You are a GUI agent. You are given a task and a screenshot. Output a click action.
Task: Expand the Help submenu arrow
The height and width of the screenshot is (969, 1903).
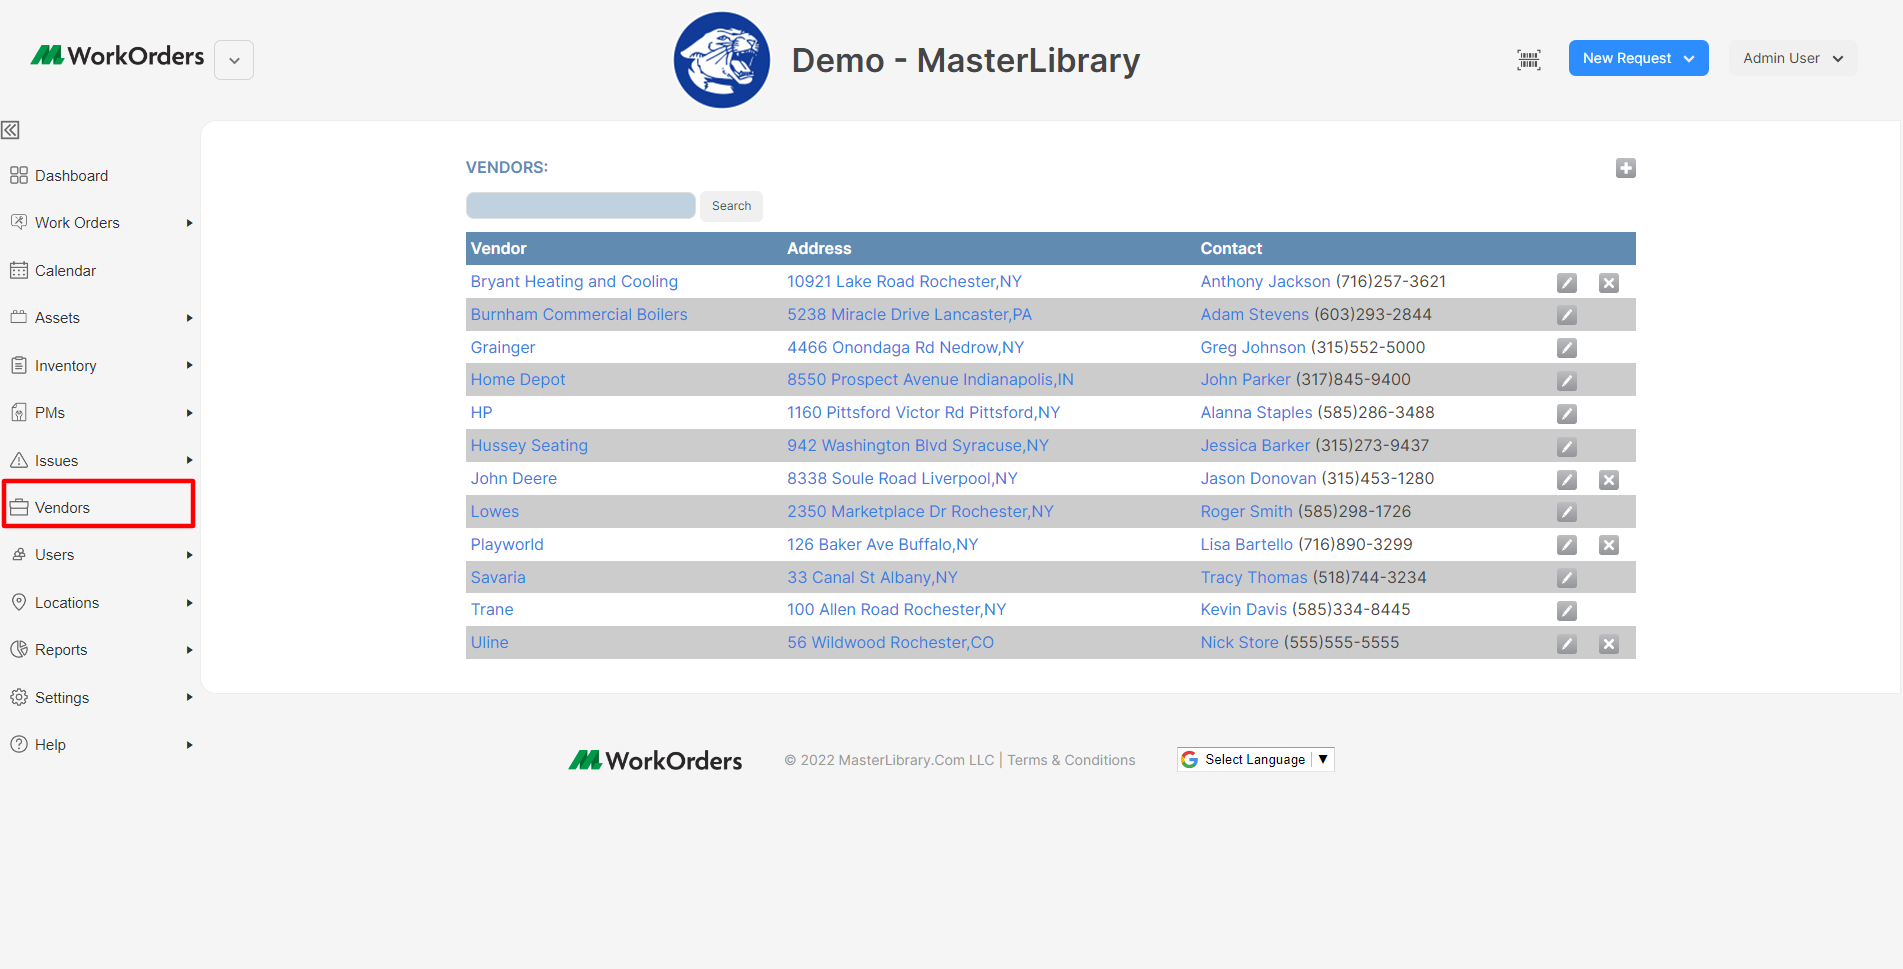[189, 745]
